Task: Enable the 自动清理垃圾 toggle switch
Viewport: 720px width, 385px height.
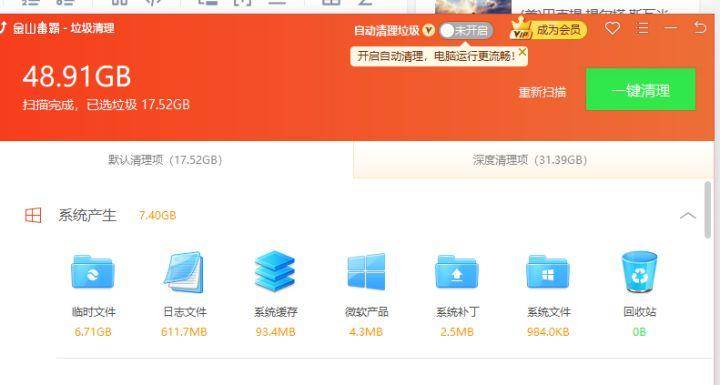Action: [466, 30]
